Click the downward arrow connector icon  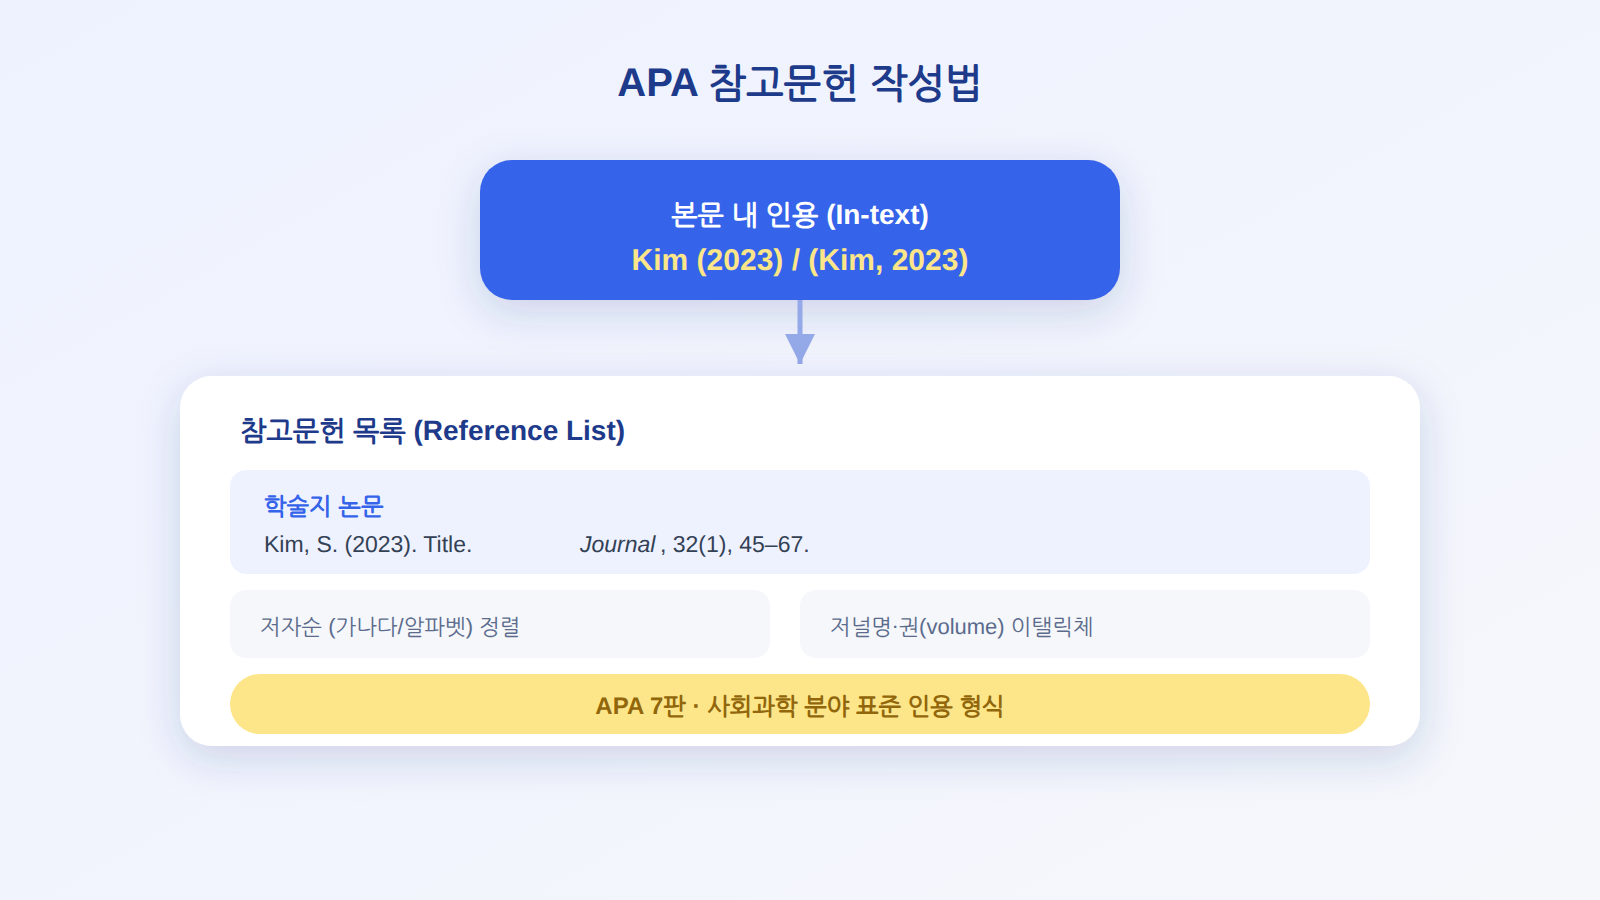tap(800, 332)
